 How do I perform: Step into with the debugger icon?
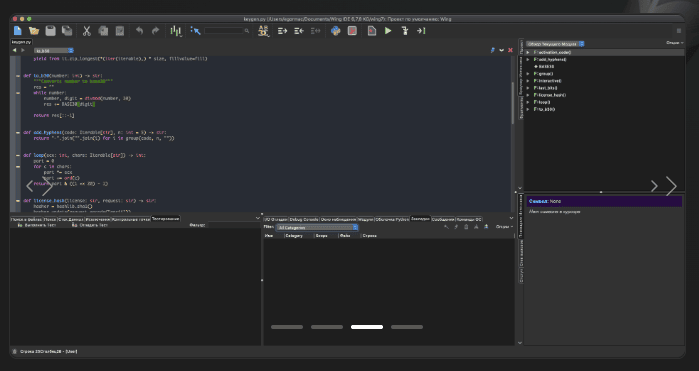point(405,31)
